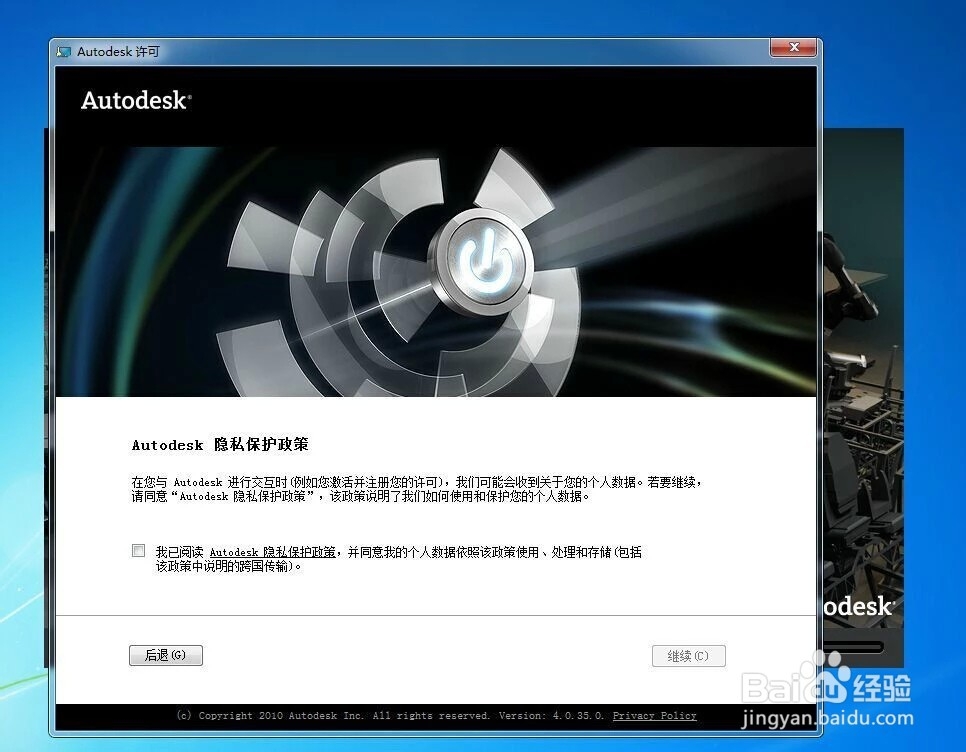The width and height of the screenshot is (966, 752).
Task: Click the 后退(G) back button
Action: click(x=166, y=655)
